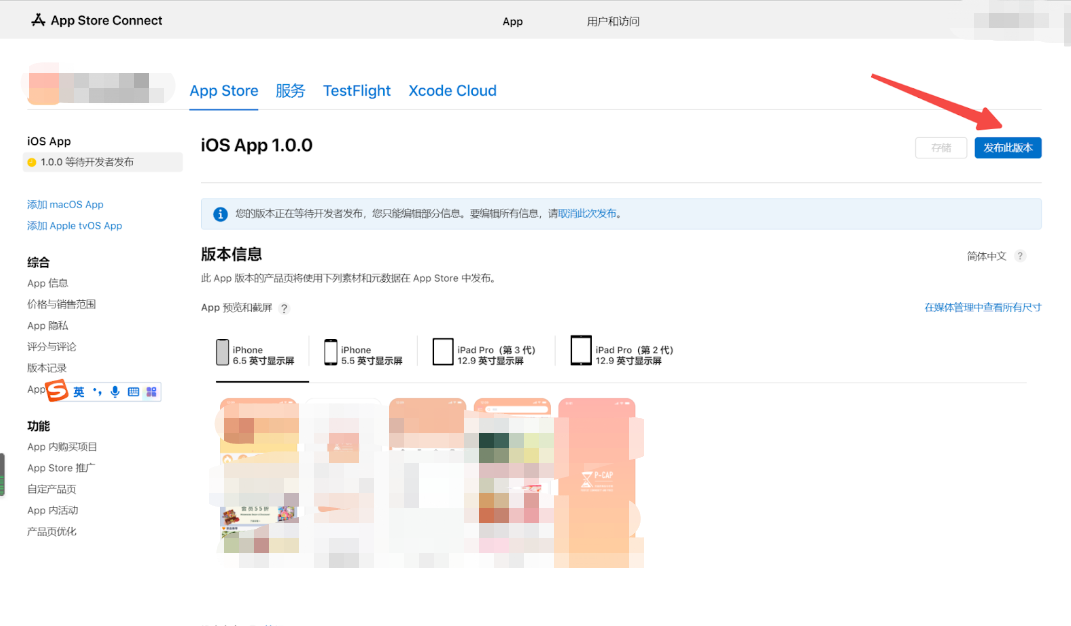This screenshot has width=1071, height=626.
Task: Switch to the App Store tab
Action: 224,91
